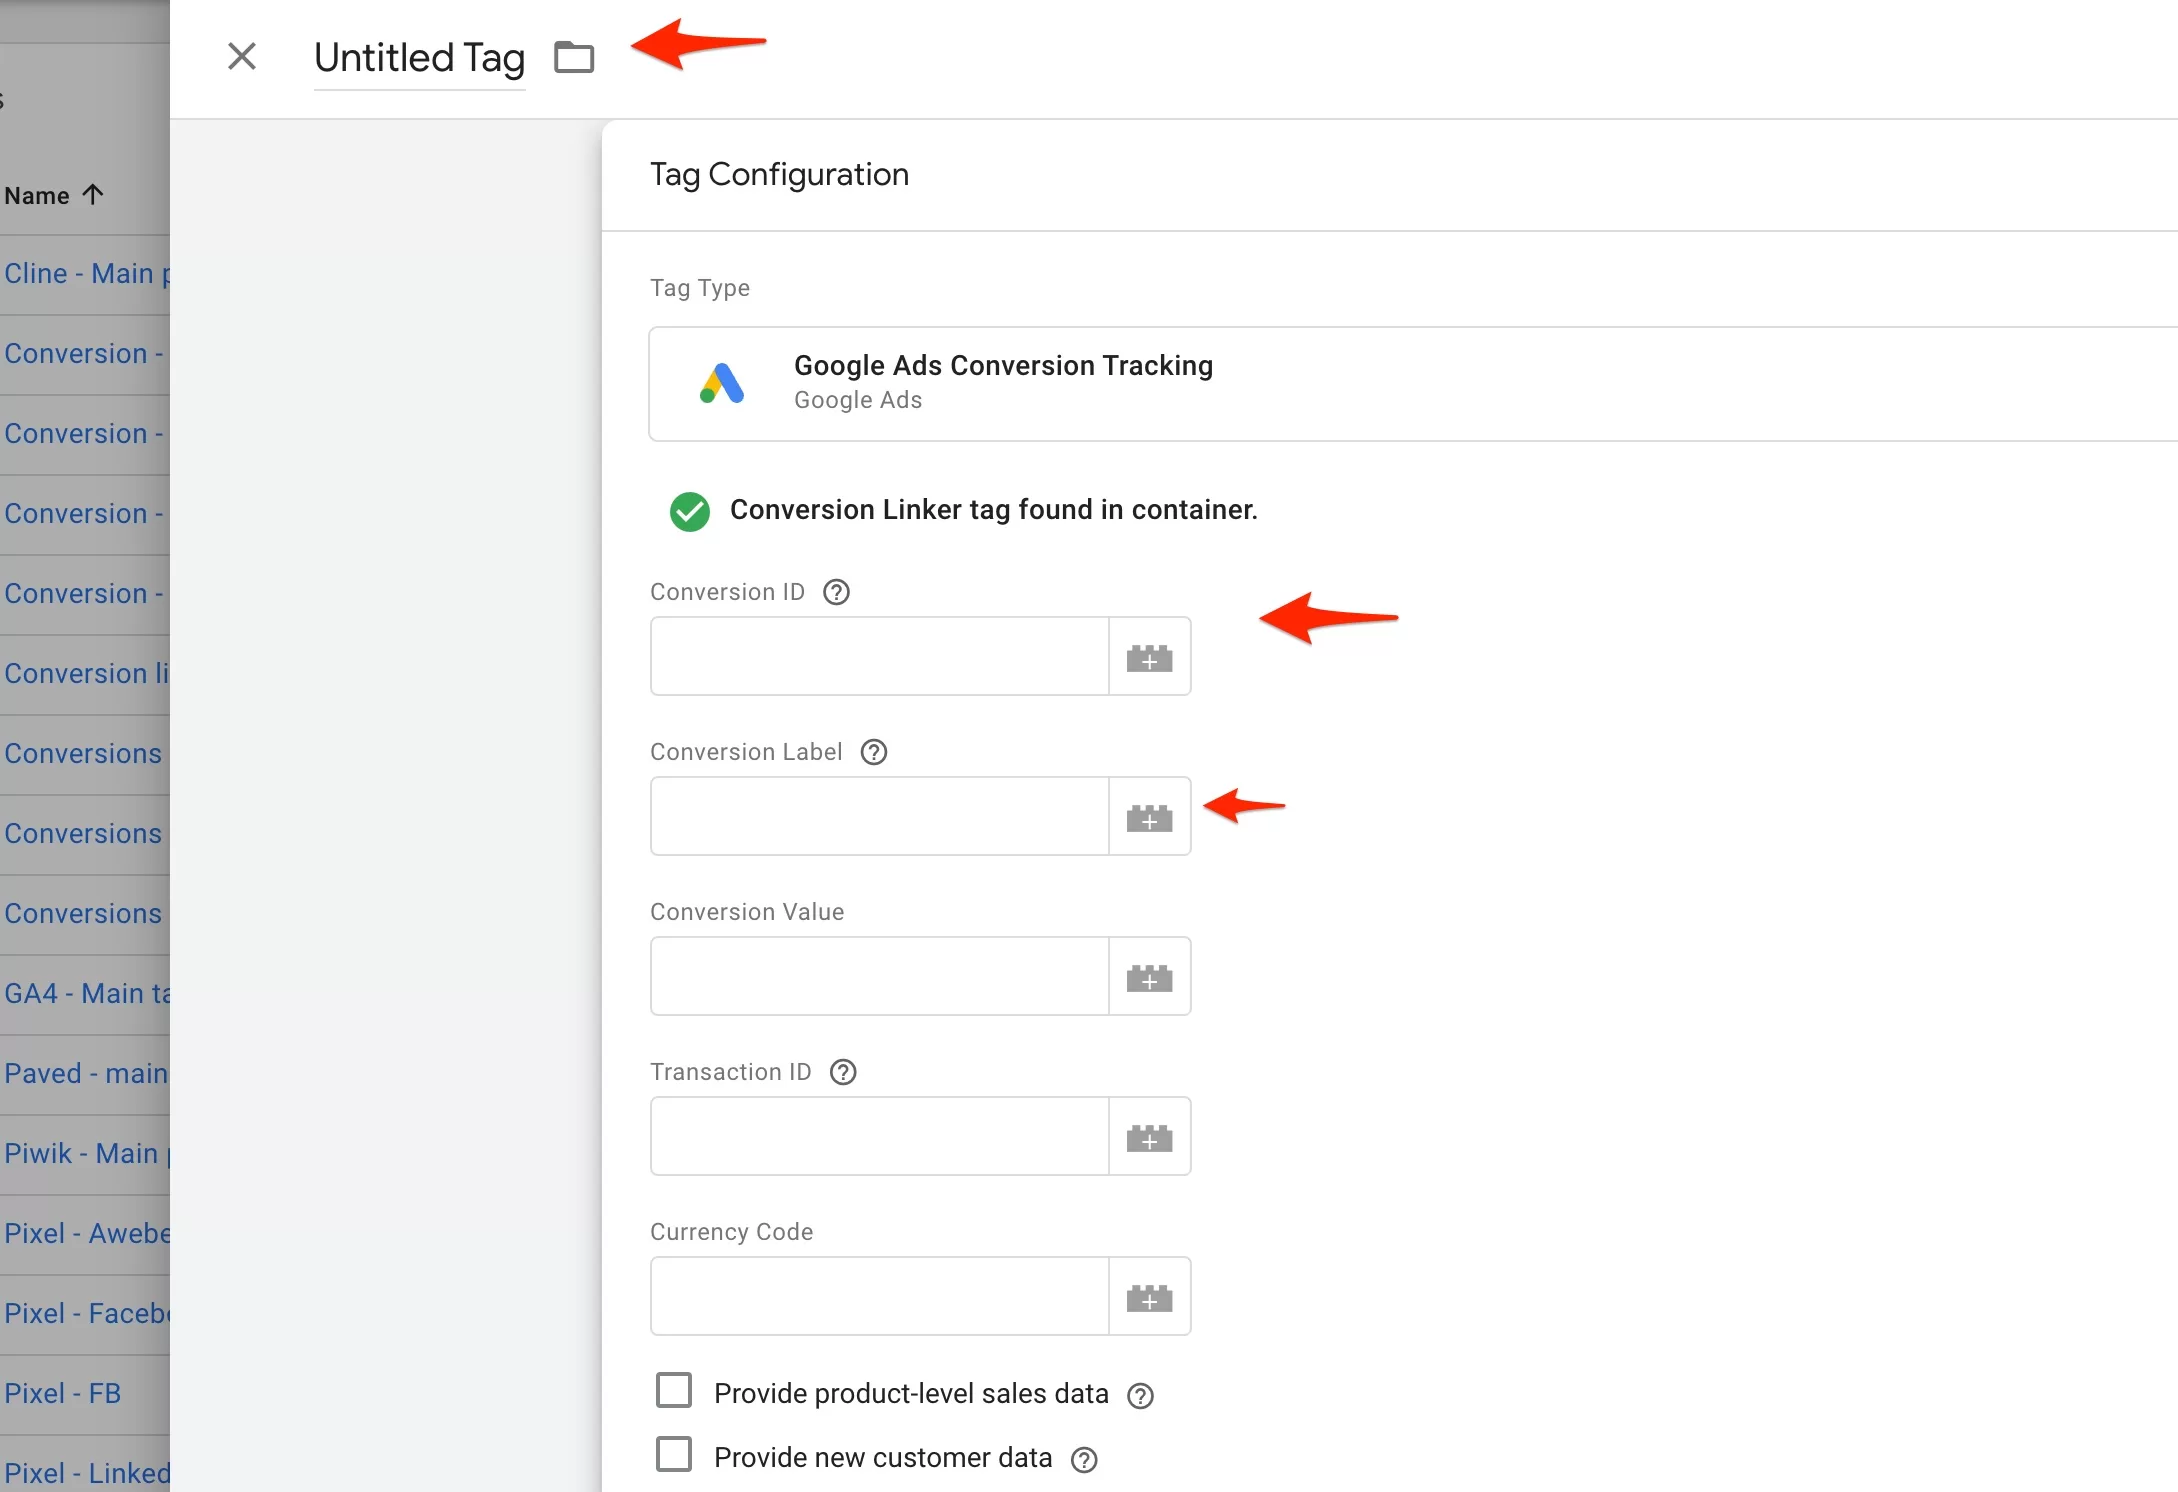Click the Tag Configuration heading
2178x1492 pixels.
(x=779, y=175)
